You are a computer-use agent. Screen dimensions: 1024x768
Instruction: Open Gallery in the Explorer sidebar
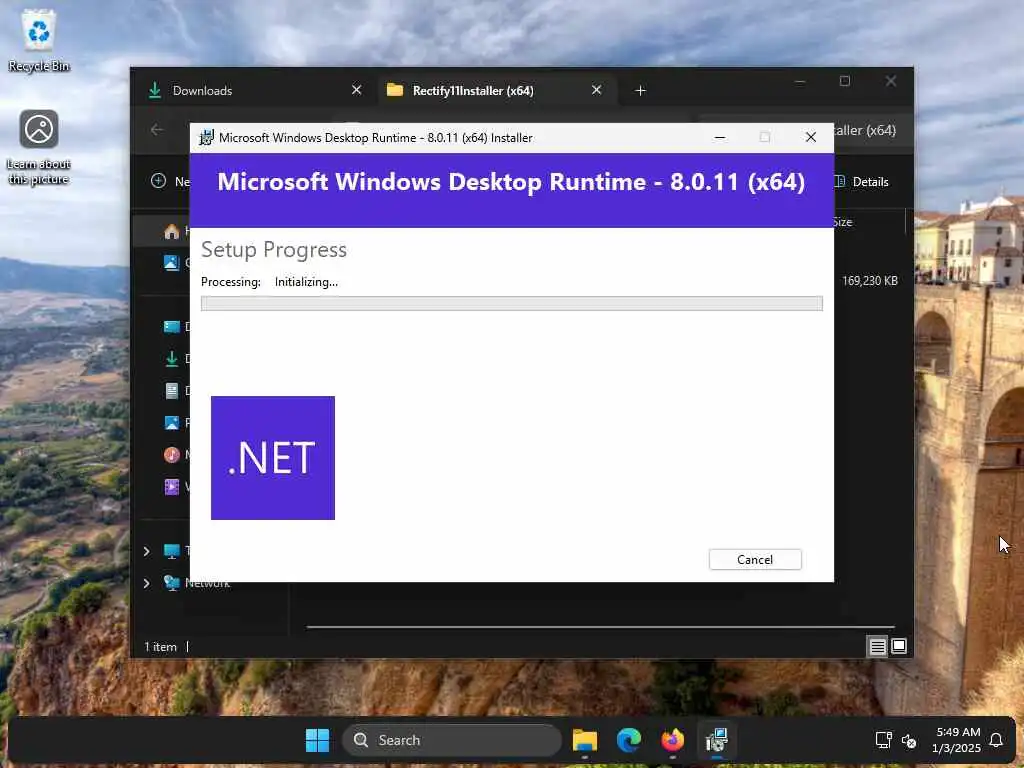click(171, 263)
